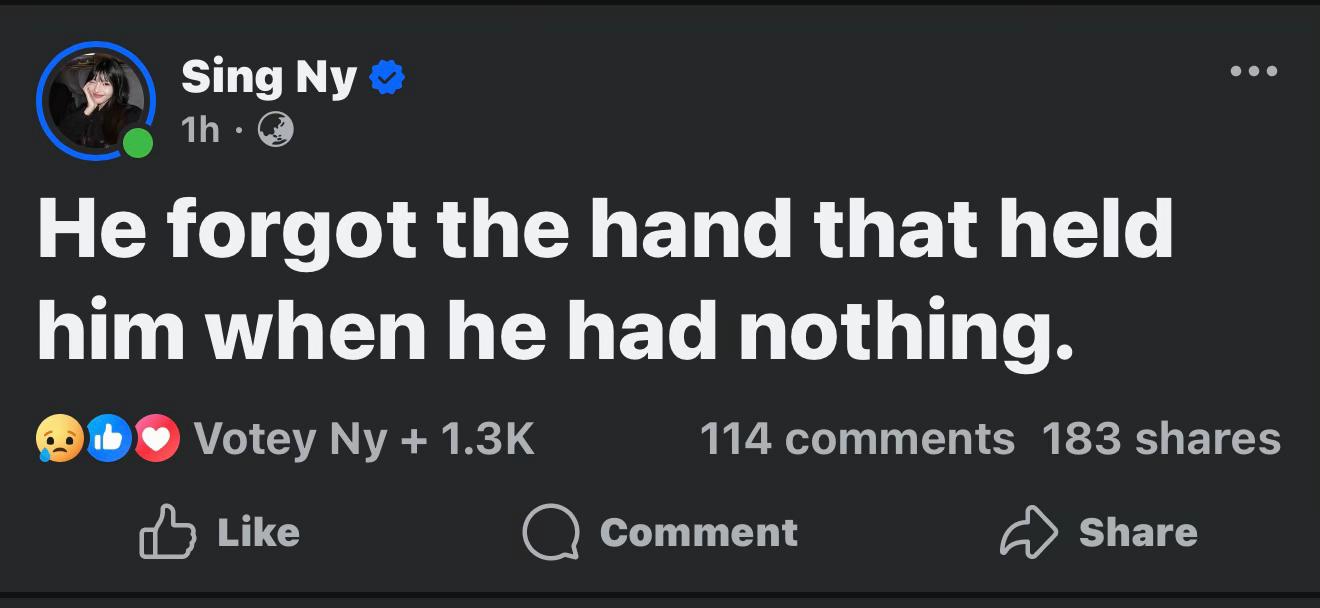Open the 1h post timestamp
Image resolution: width=1320 pixels, height=608 pixels.
pos(201,129)
